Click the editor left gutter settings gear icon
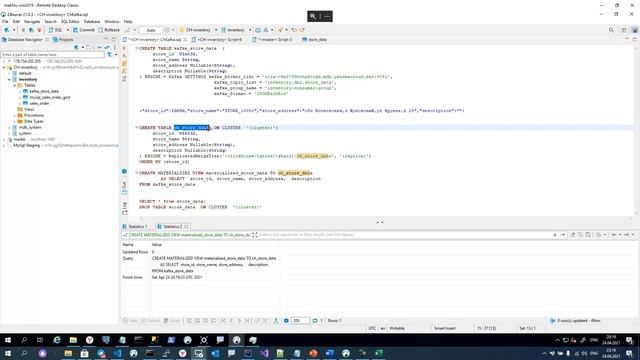Image resolution: width=640 pixels, height=360 pixels. coord(124,171)
